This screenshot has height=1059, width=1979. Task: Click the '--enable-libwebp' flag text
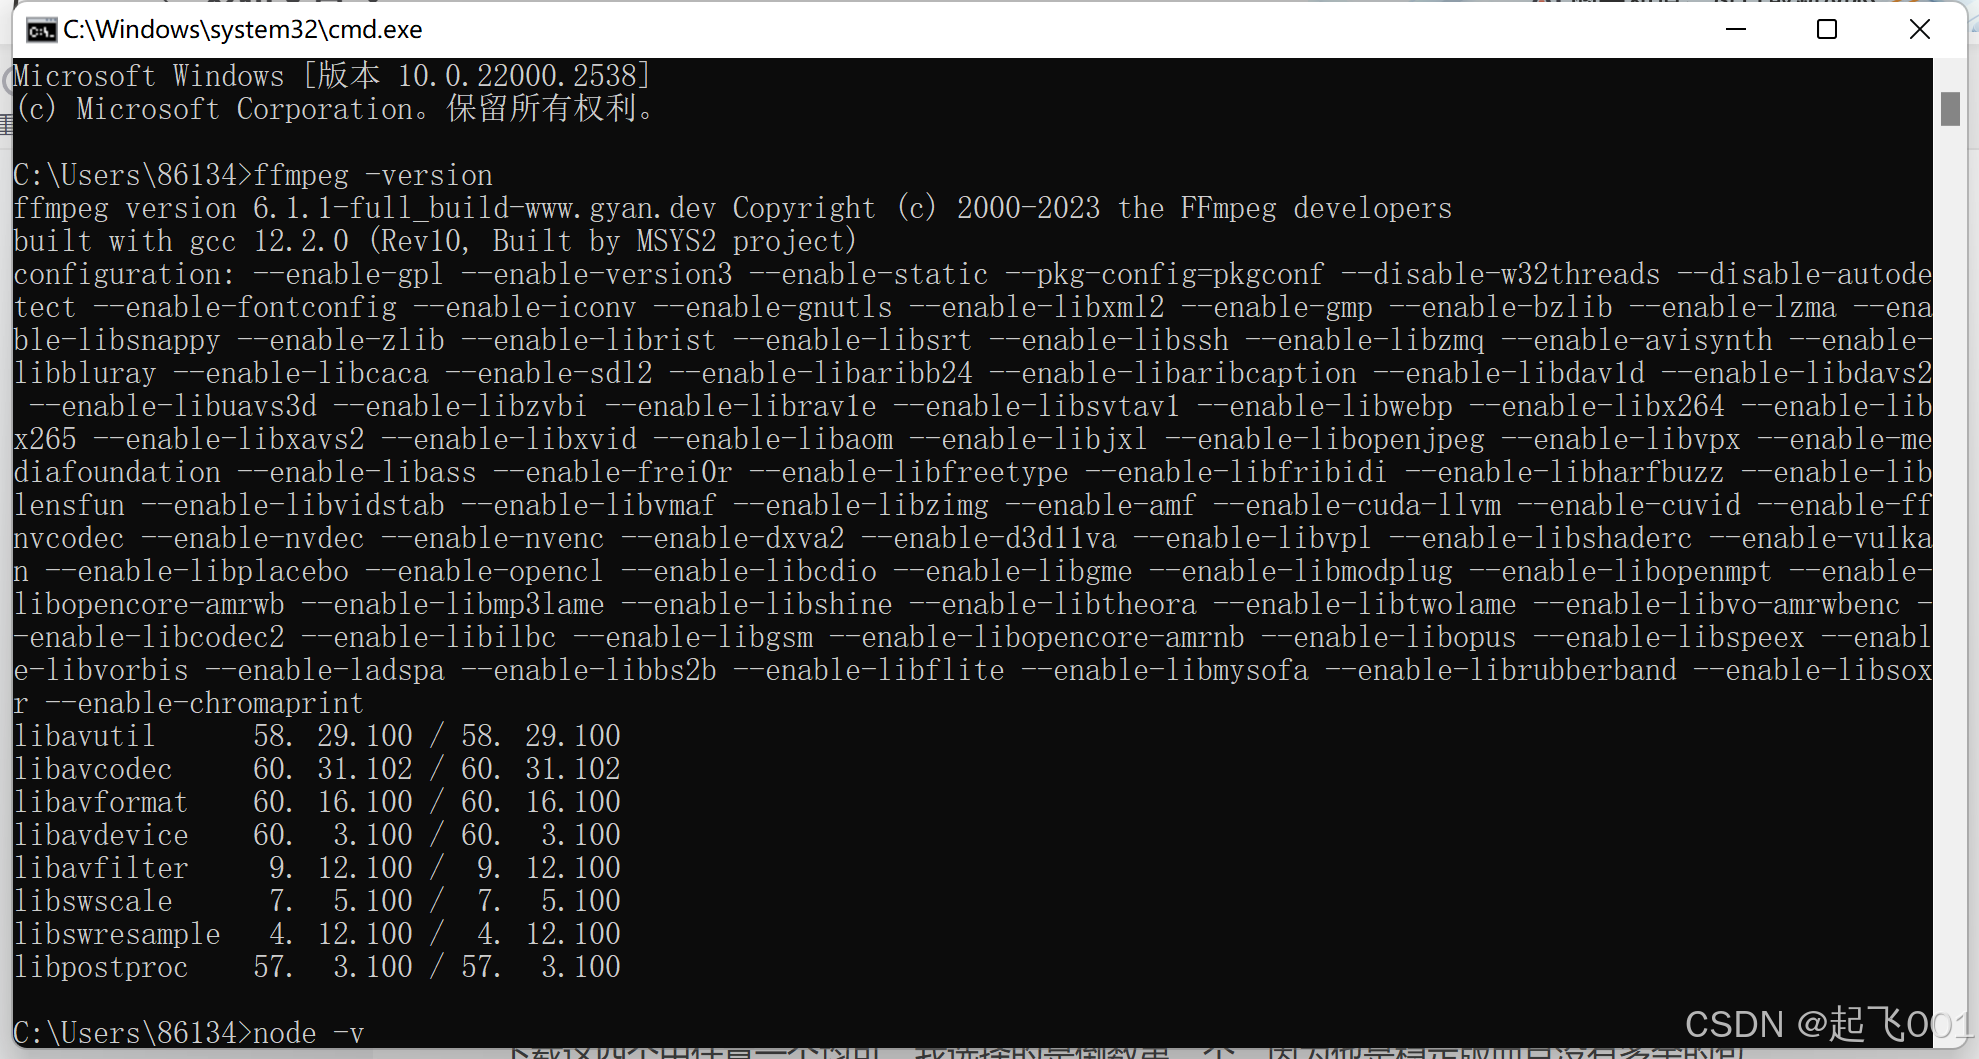[1324, 406]
